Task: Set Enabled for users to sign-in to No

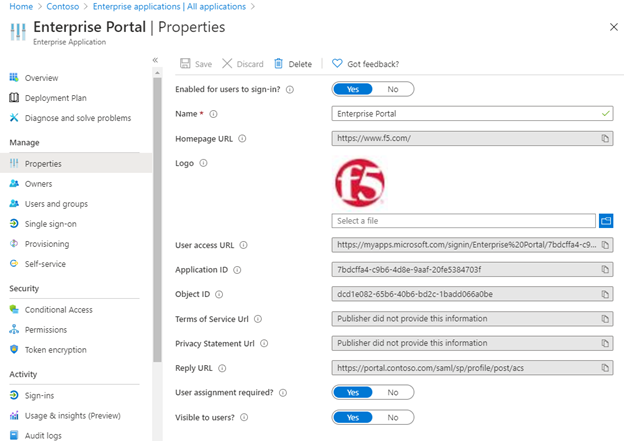Action: 393,89
